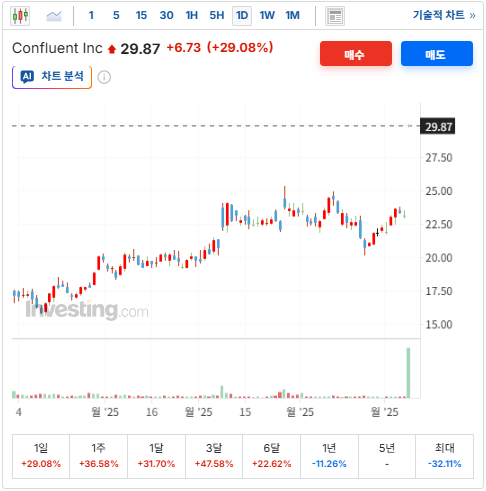Switch to the area line chart icon
This screenshot has height=491, width=486.
coord(54,16)
